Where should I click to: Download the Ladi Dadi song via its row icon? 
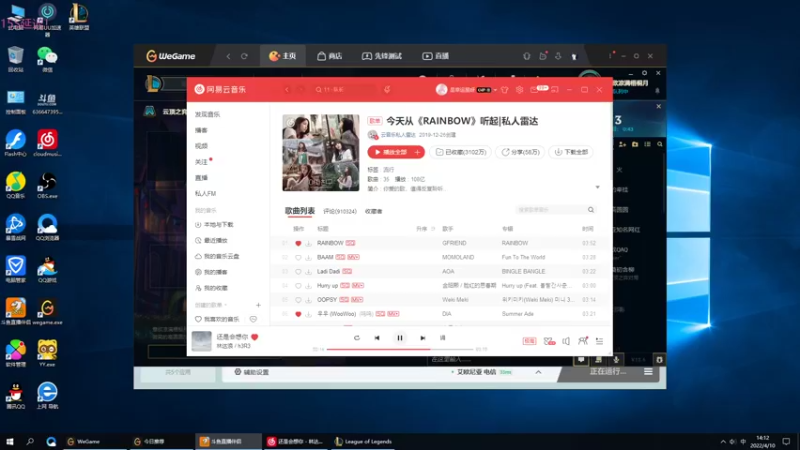coord(308,272)
